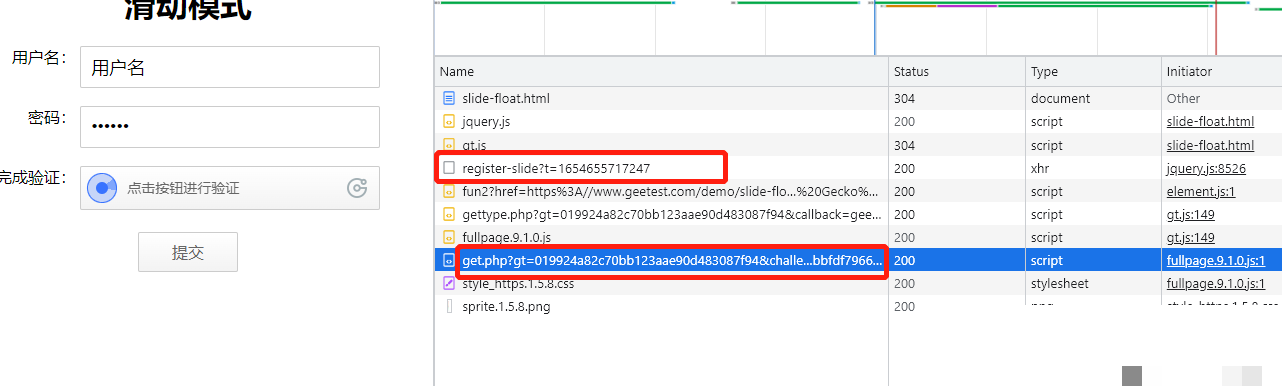Click the script icon on the highlighted get.php row
The width and height of the screenshot is (1282, 386).
(449, 261)
